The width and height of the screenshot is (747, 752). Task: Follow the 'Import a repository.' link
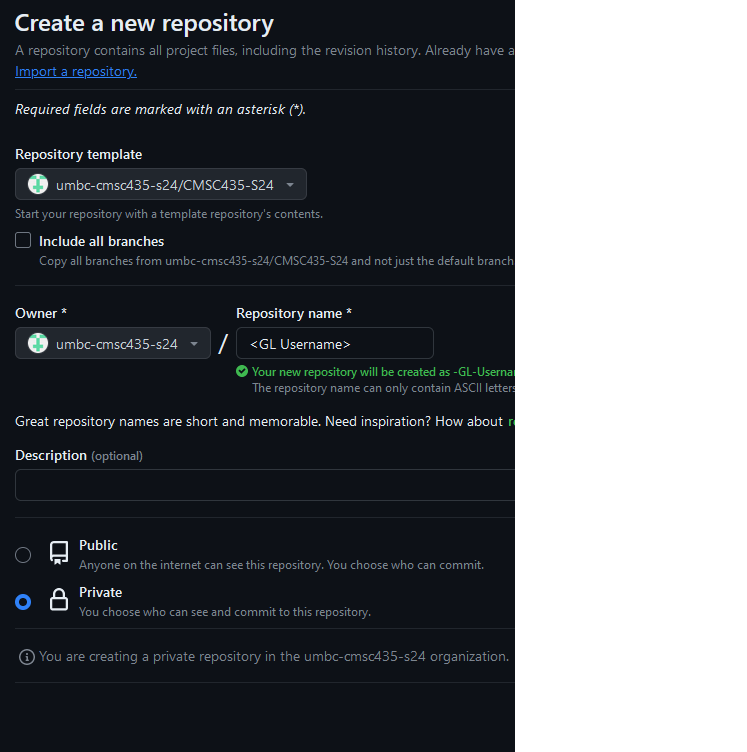76,71
